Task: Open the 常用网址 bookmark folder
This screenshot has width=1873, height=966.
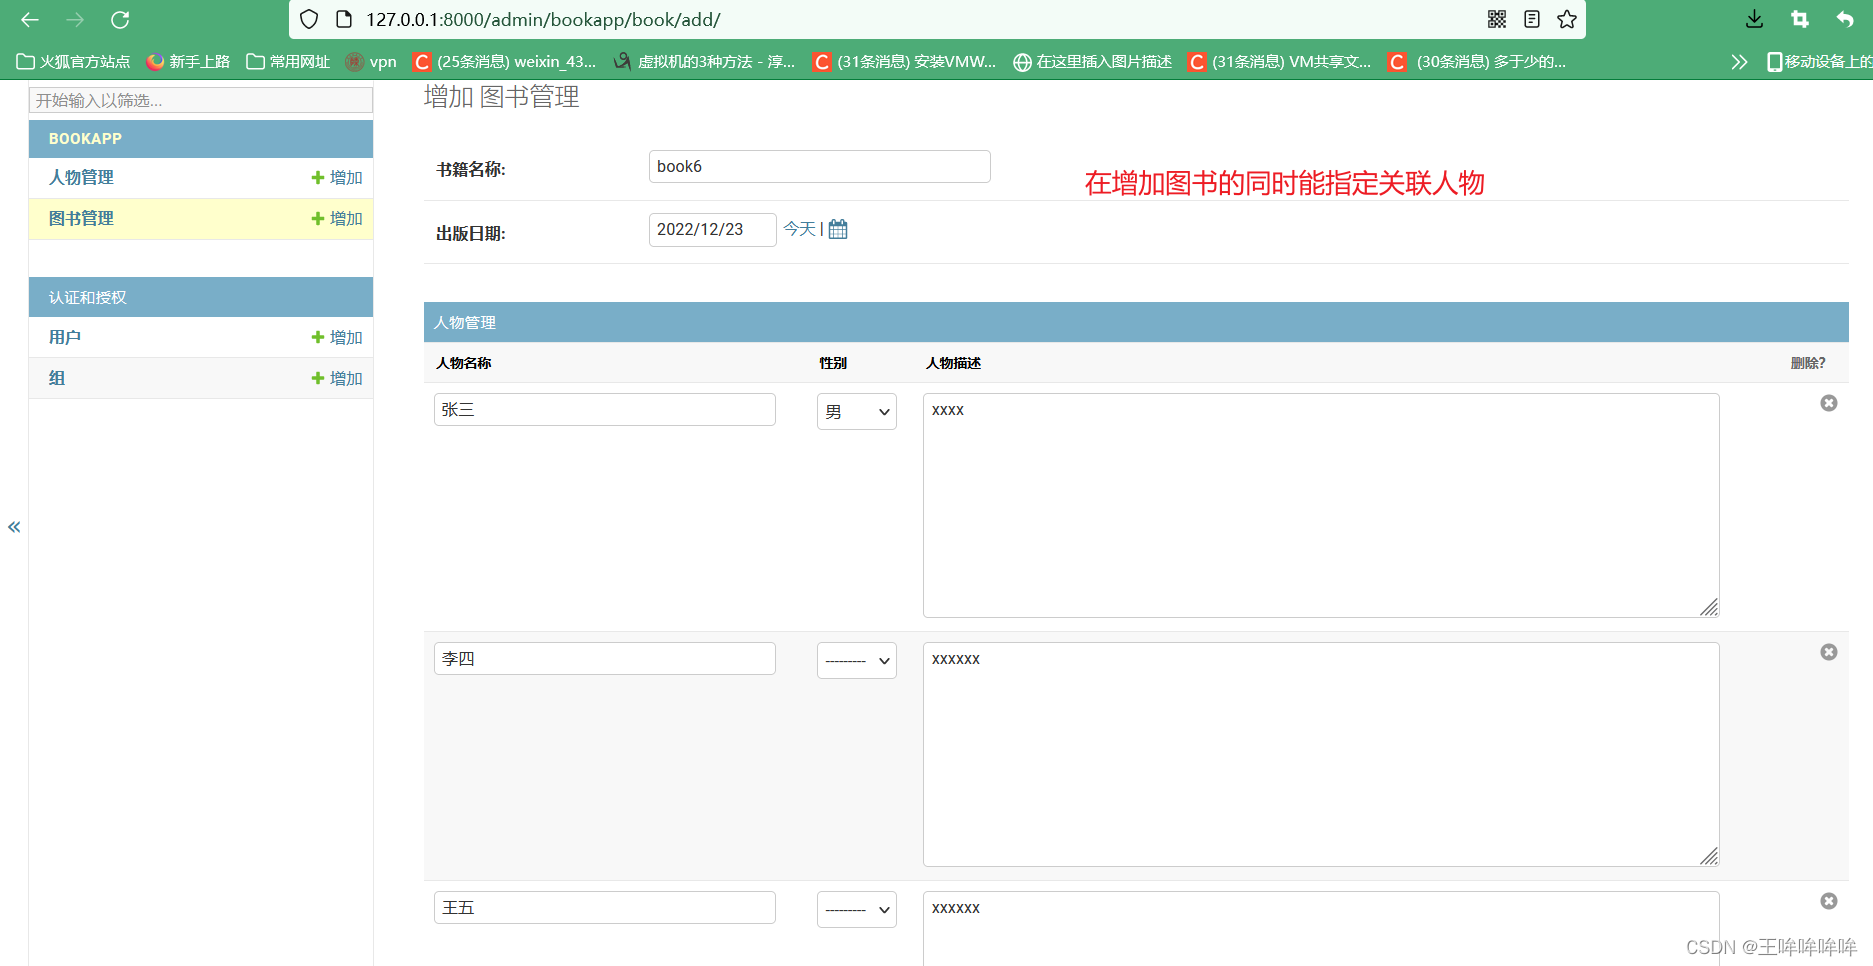Action: pyautogui.click(x=288, y=62)
